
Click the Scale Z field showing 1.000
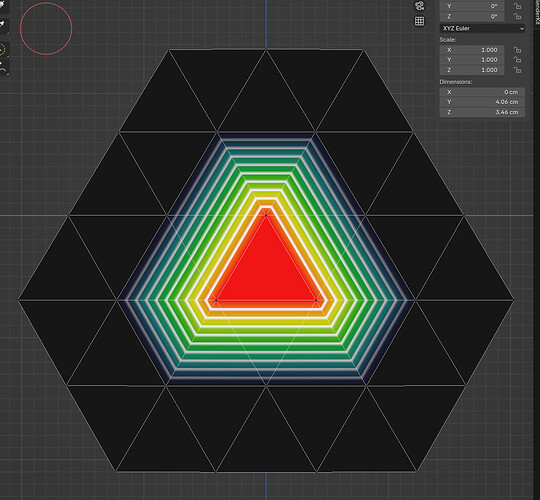(x=472, y=70)
